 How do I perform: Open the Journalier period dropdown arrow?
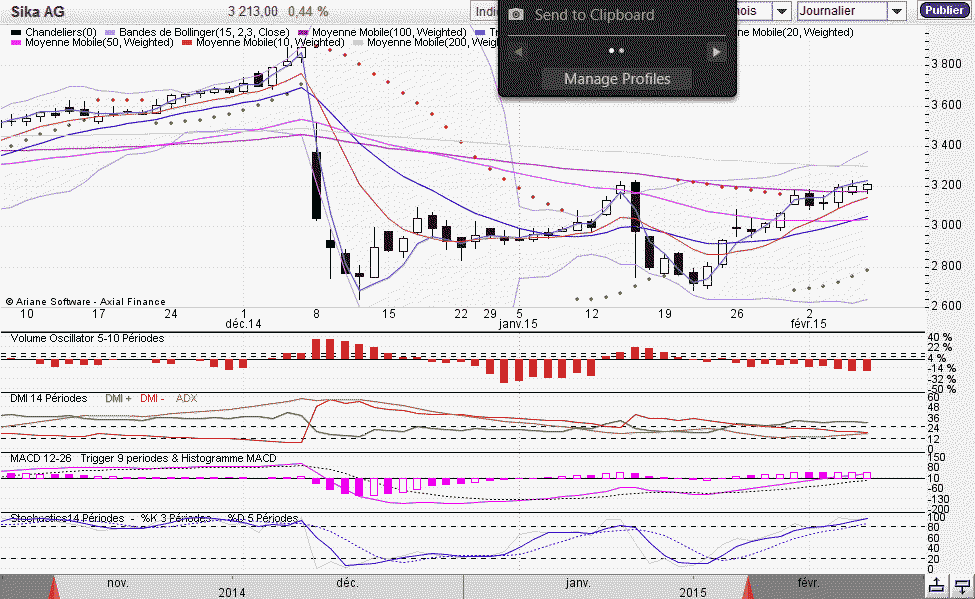(897, 11)
